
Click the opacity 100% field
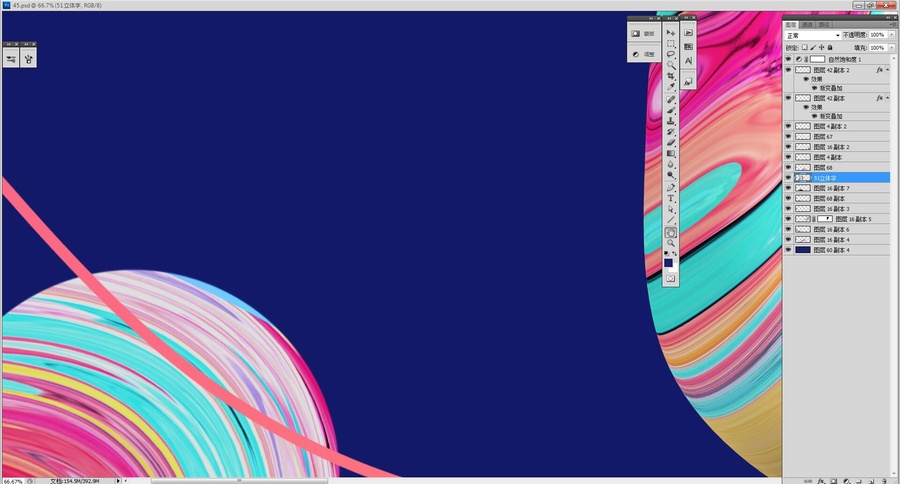pos(878,35)
